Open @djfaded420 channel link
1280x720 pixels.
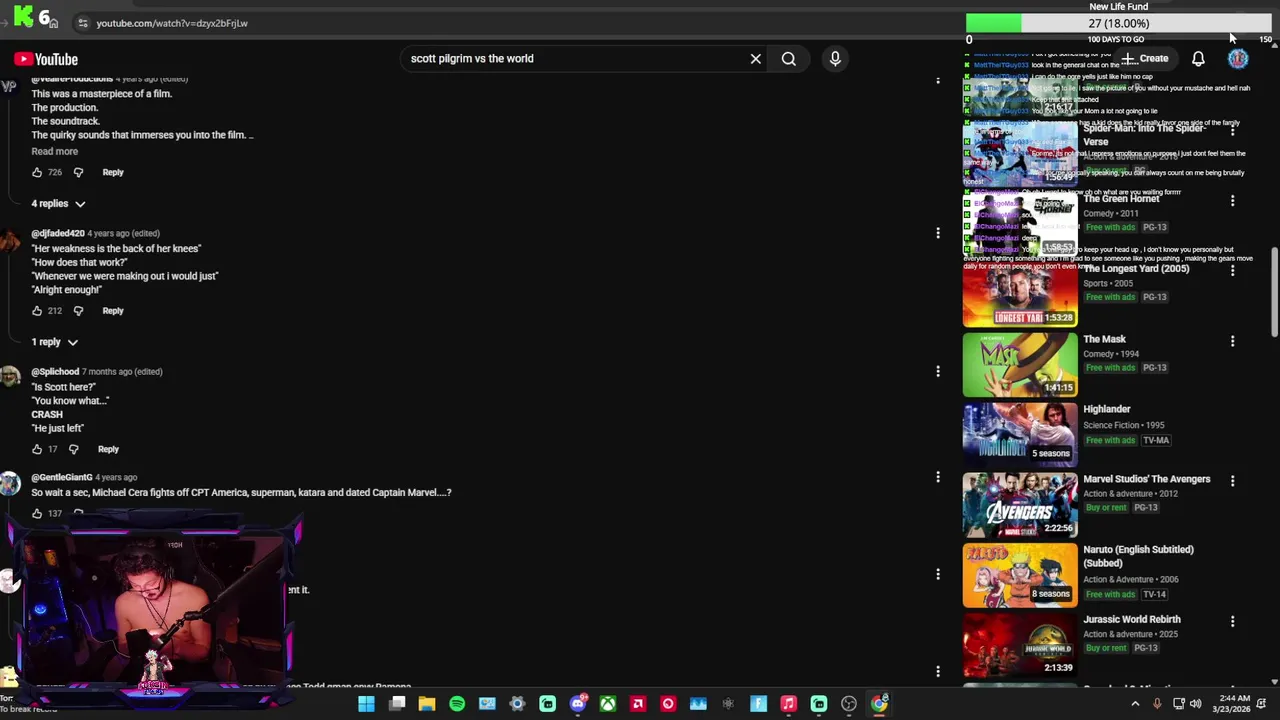[58, 233]
